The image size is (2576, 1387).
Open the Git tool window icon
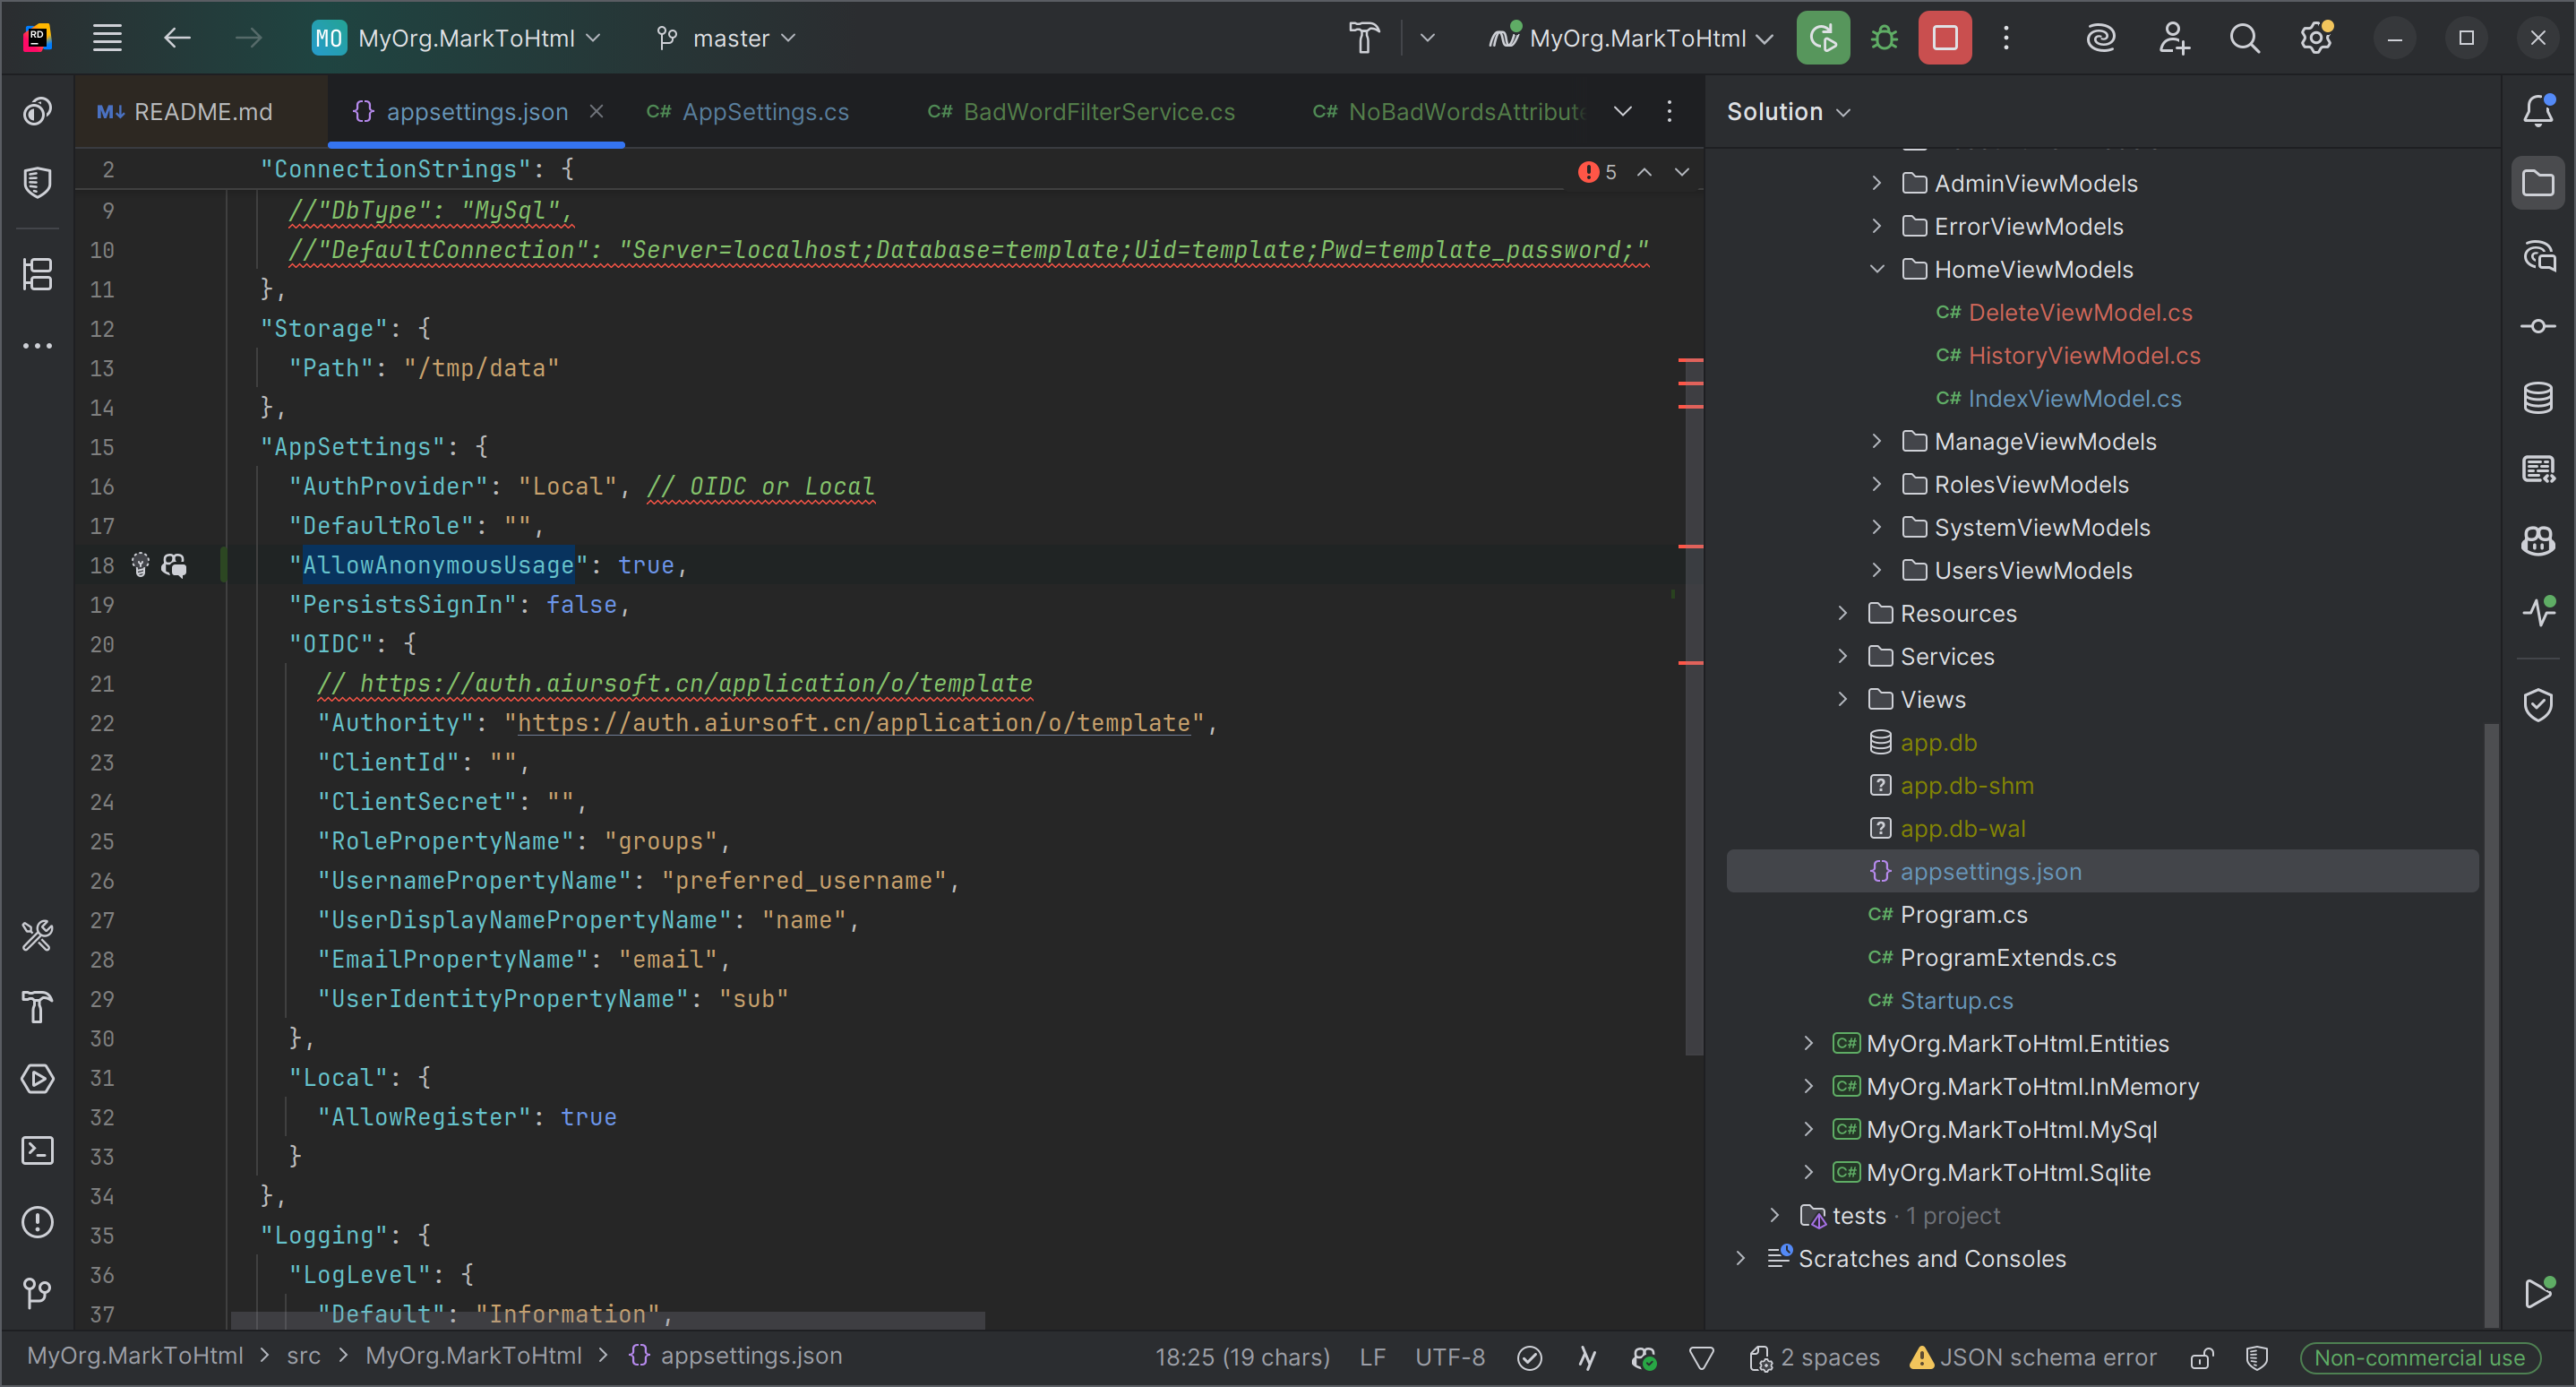coord(37,1293)
